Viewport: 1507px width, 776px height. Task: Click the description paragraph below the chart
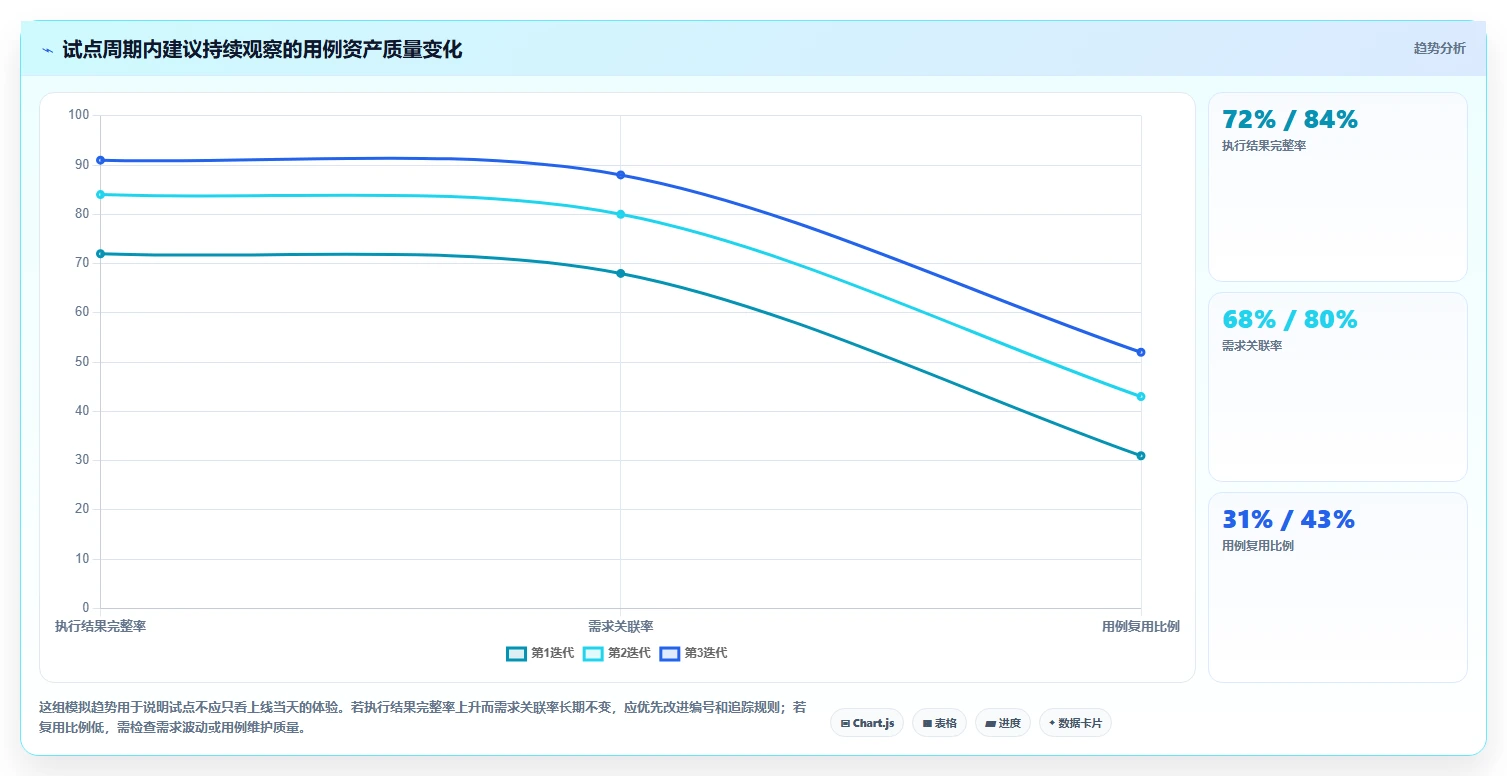click(422, 717)
